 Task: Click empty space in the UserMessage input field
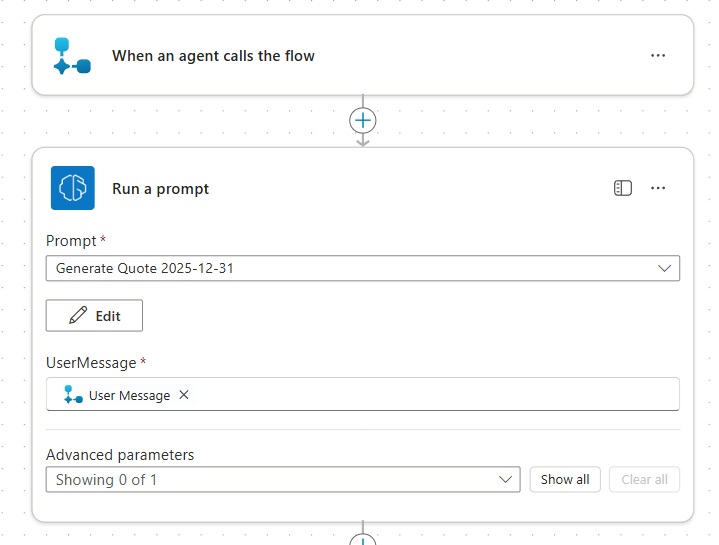click(430, 395)
